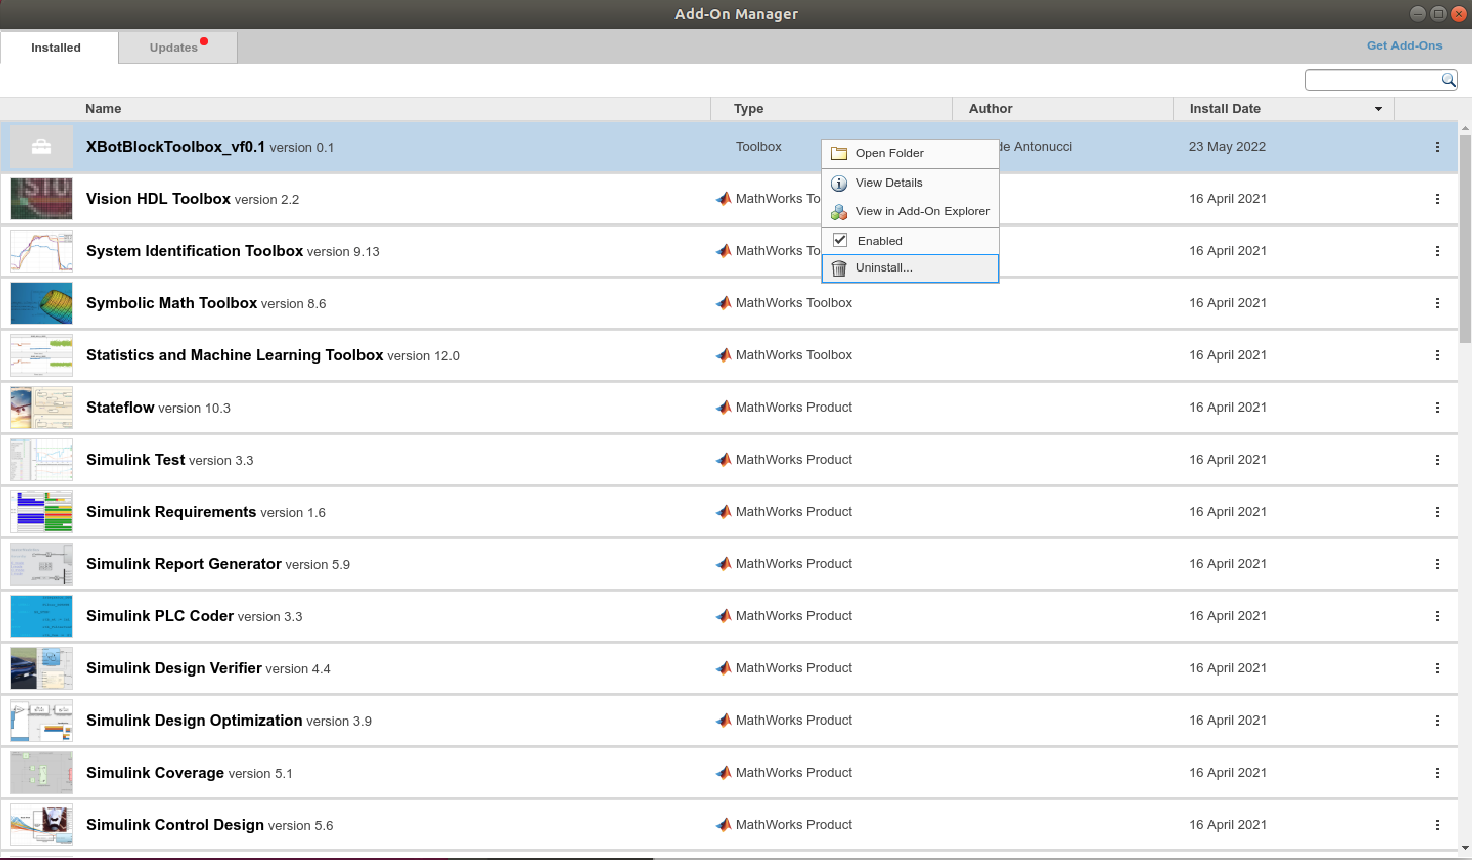The image size is (1472, 860).
Task: Open options menu for Stateflow row
Action: 1437,408
